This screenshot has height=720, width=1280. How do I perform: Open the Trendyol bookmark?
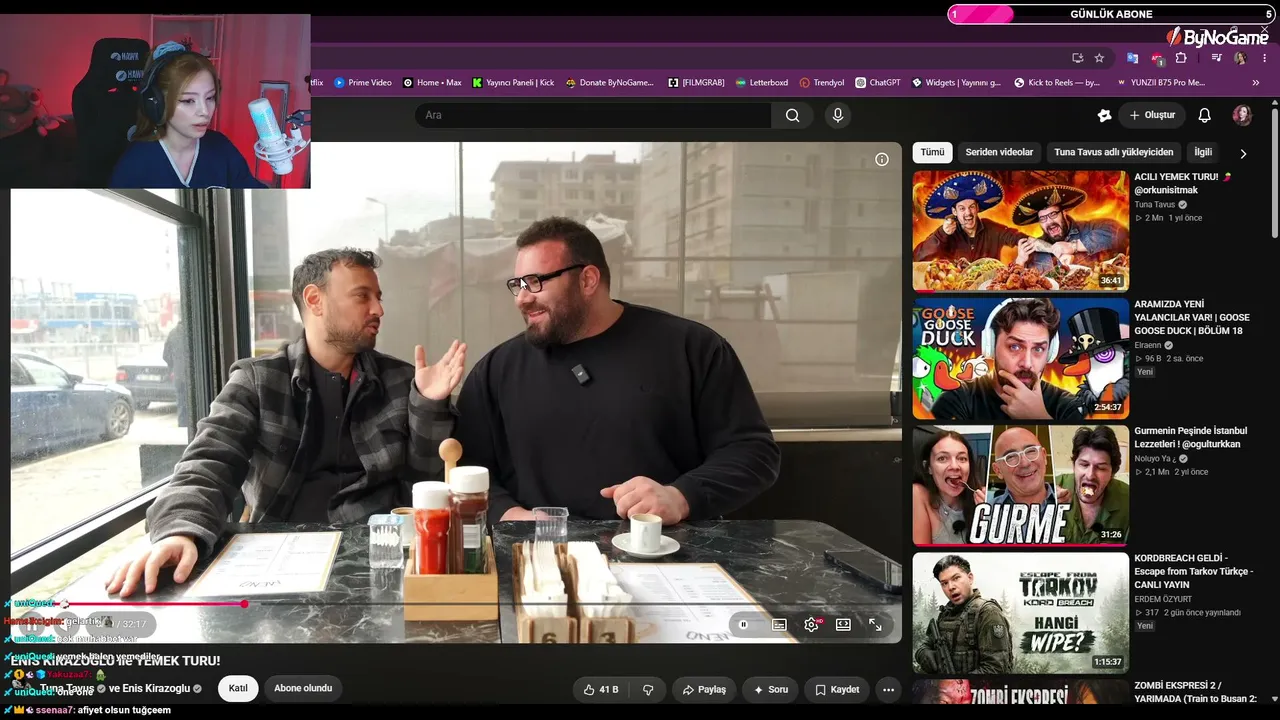822,83
